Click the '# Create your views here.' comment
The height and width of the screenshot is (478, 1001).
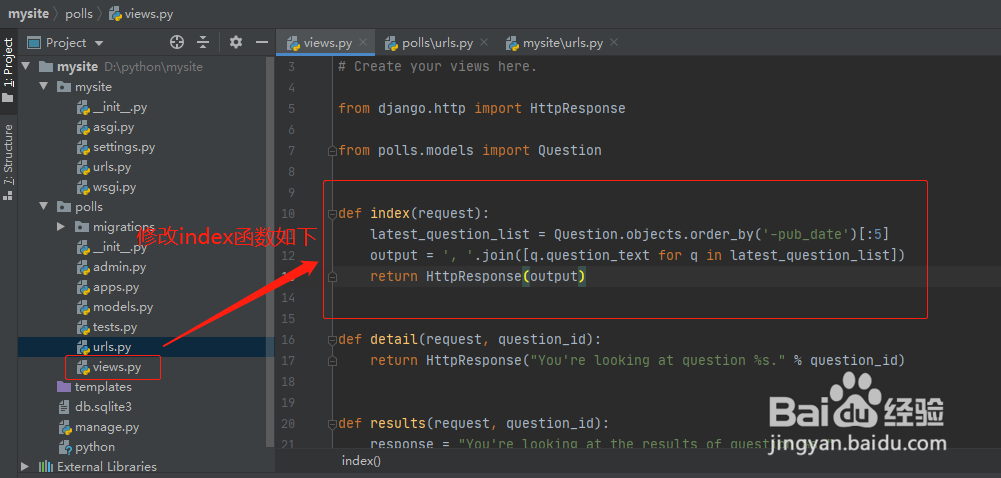pyautogui.click(x=438, y=66)
